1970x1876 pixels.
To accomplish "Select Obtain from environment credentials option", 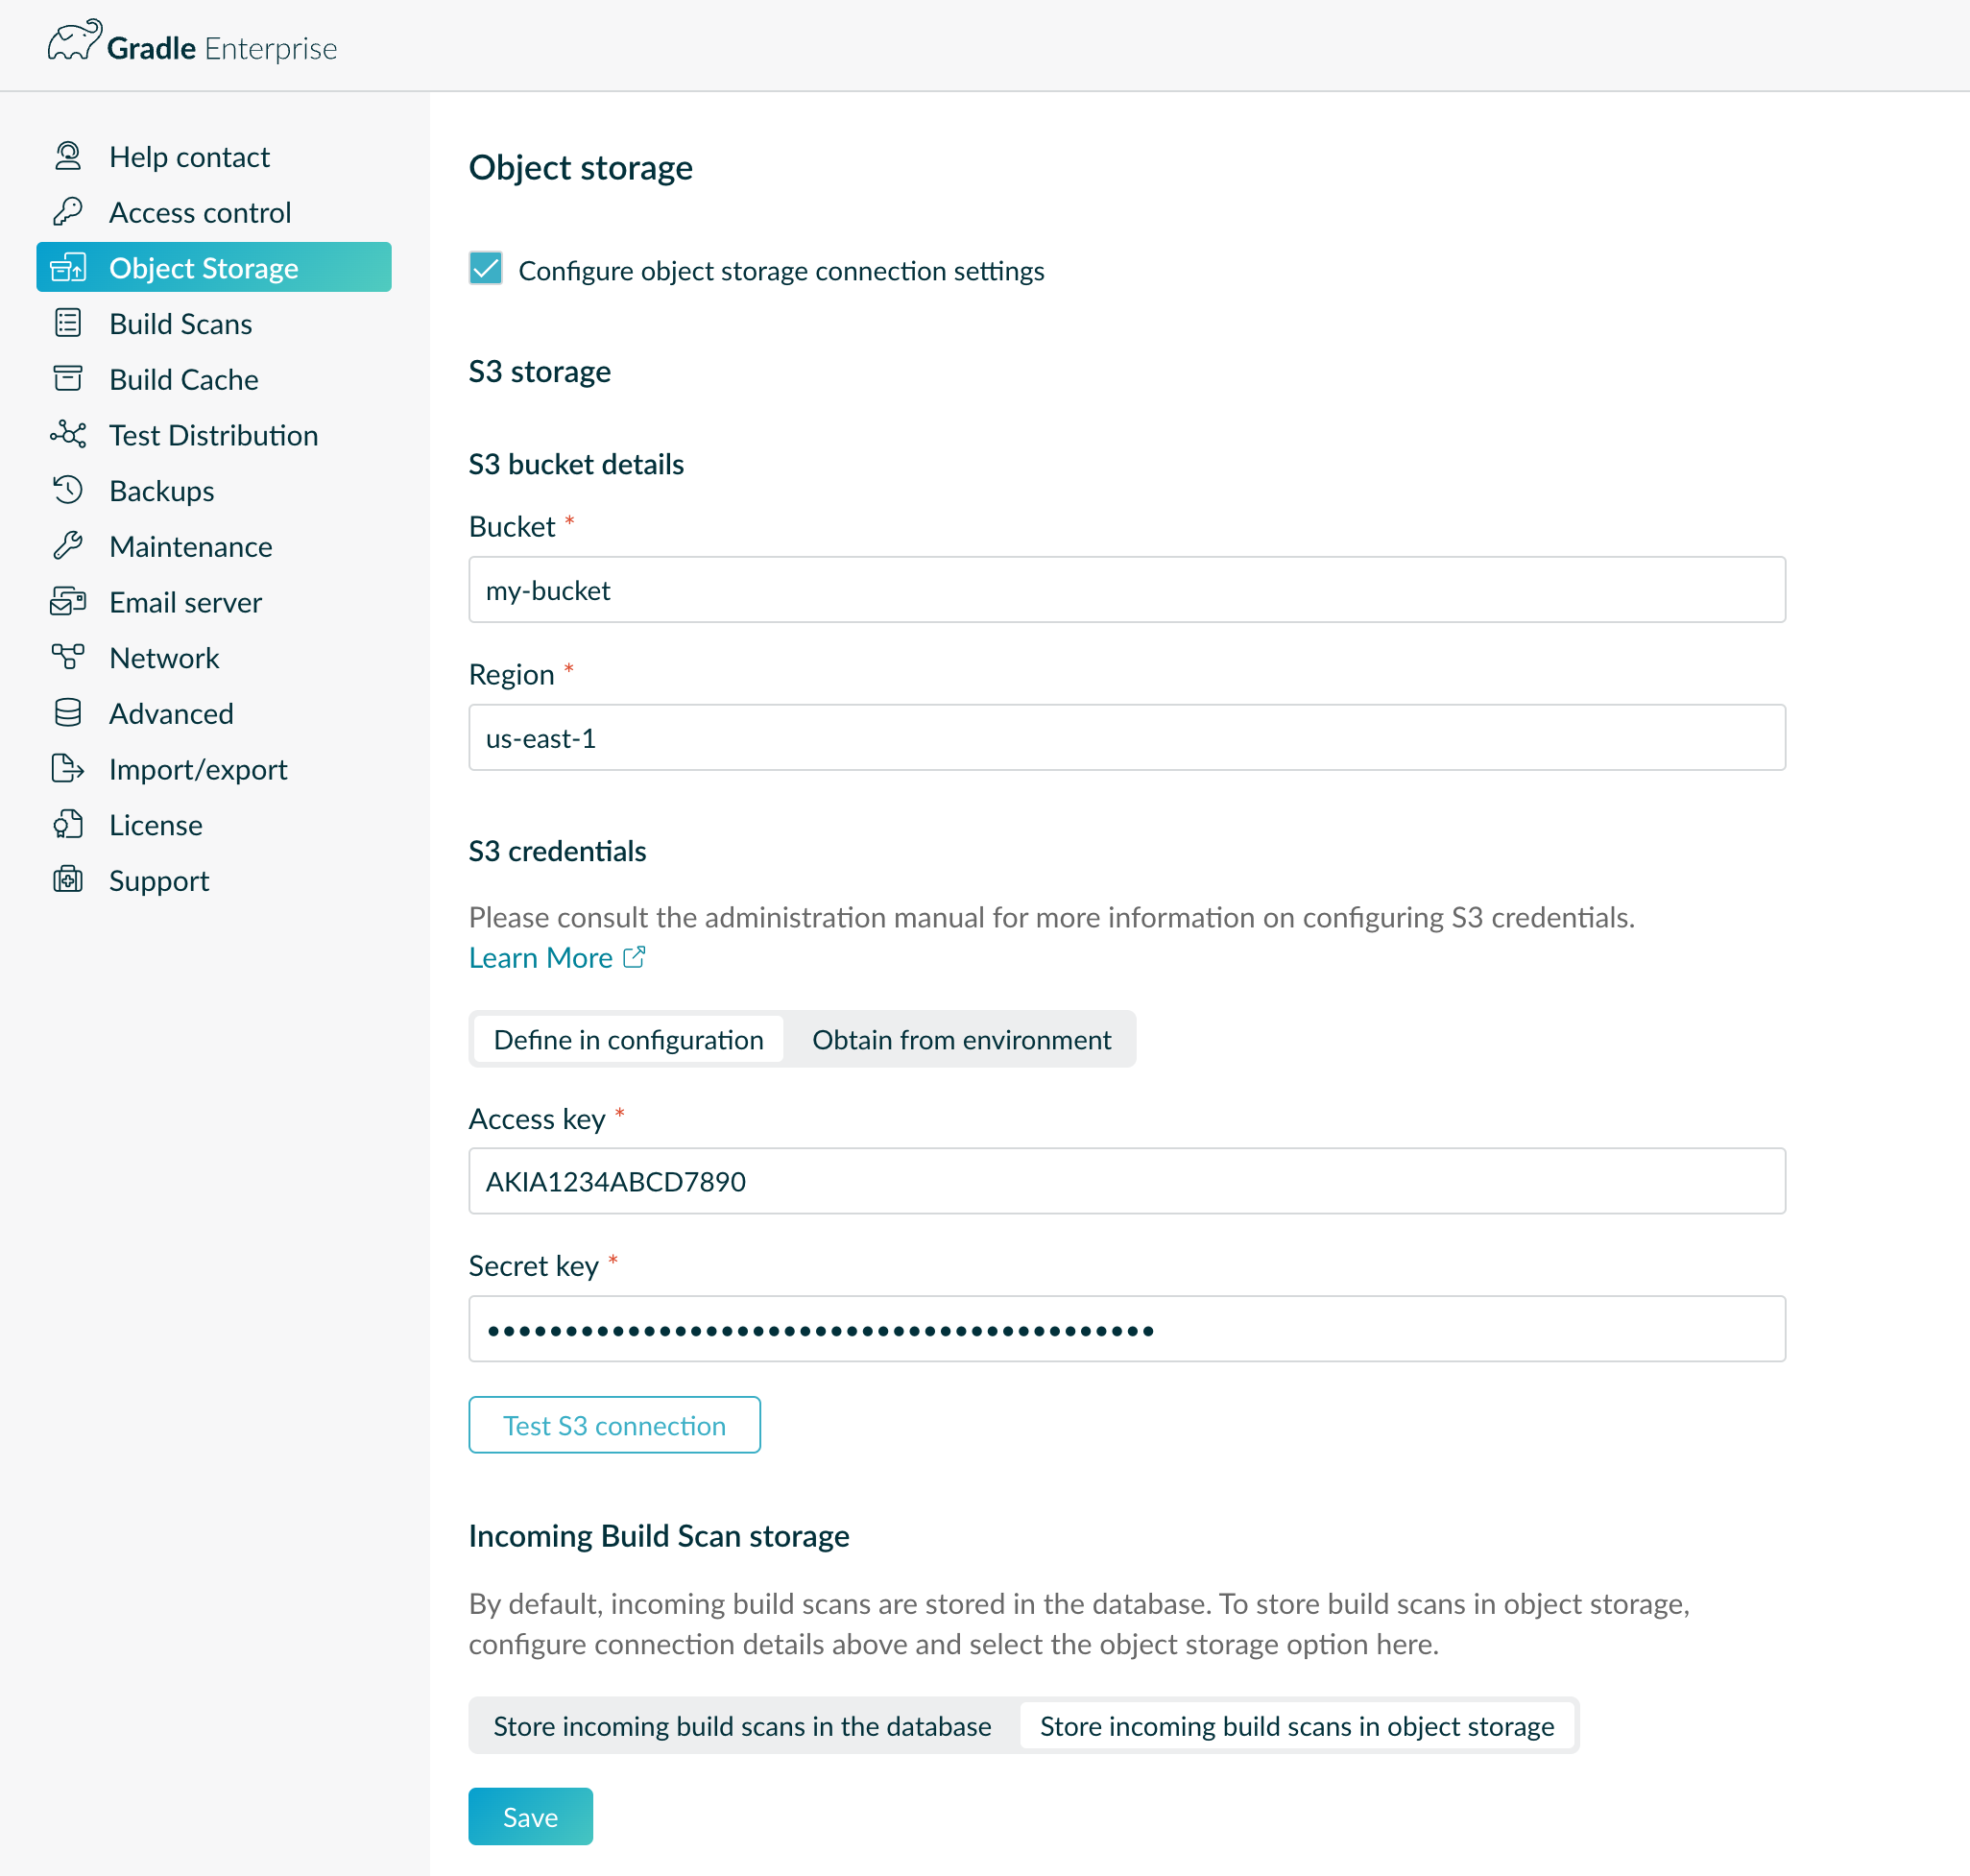I will (x=960, y=1037).
